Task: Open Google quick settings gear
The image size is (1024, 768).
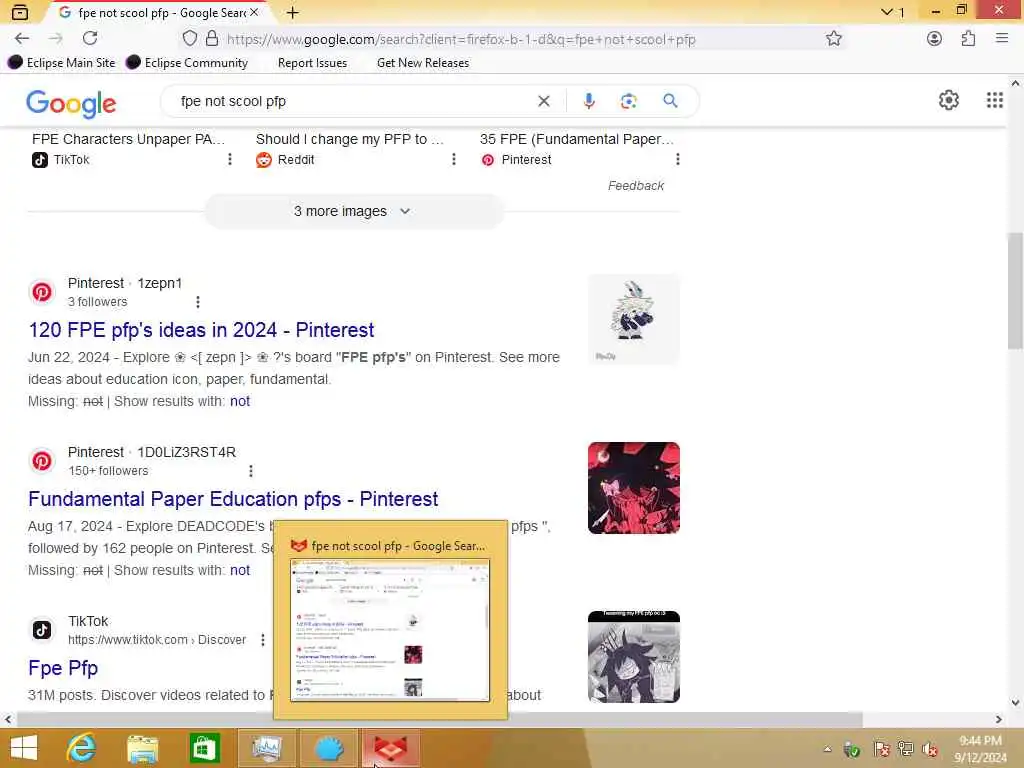Action: [948, 101]
